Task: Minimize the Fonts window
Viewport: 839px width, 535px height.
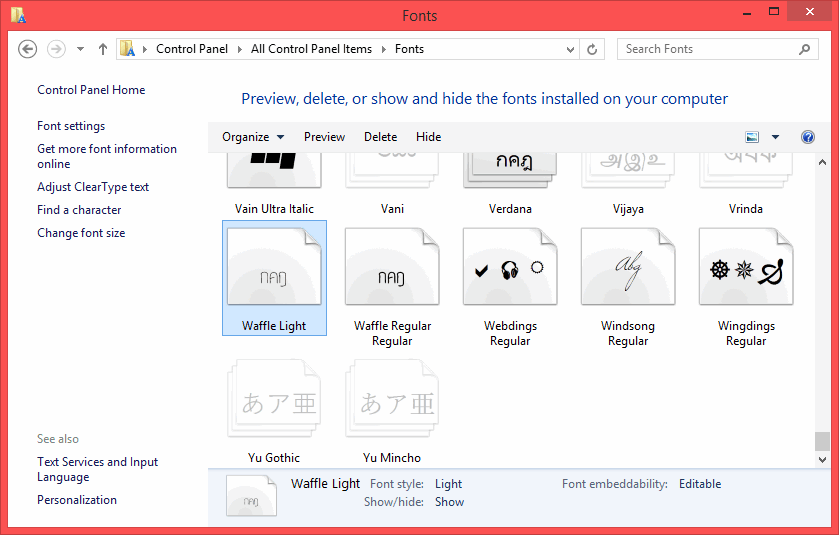Action: click(x=747, y=13)
